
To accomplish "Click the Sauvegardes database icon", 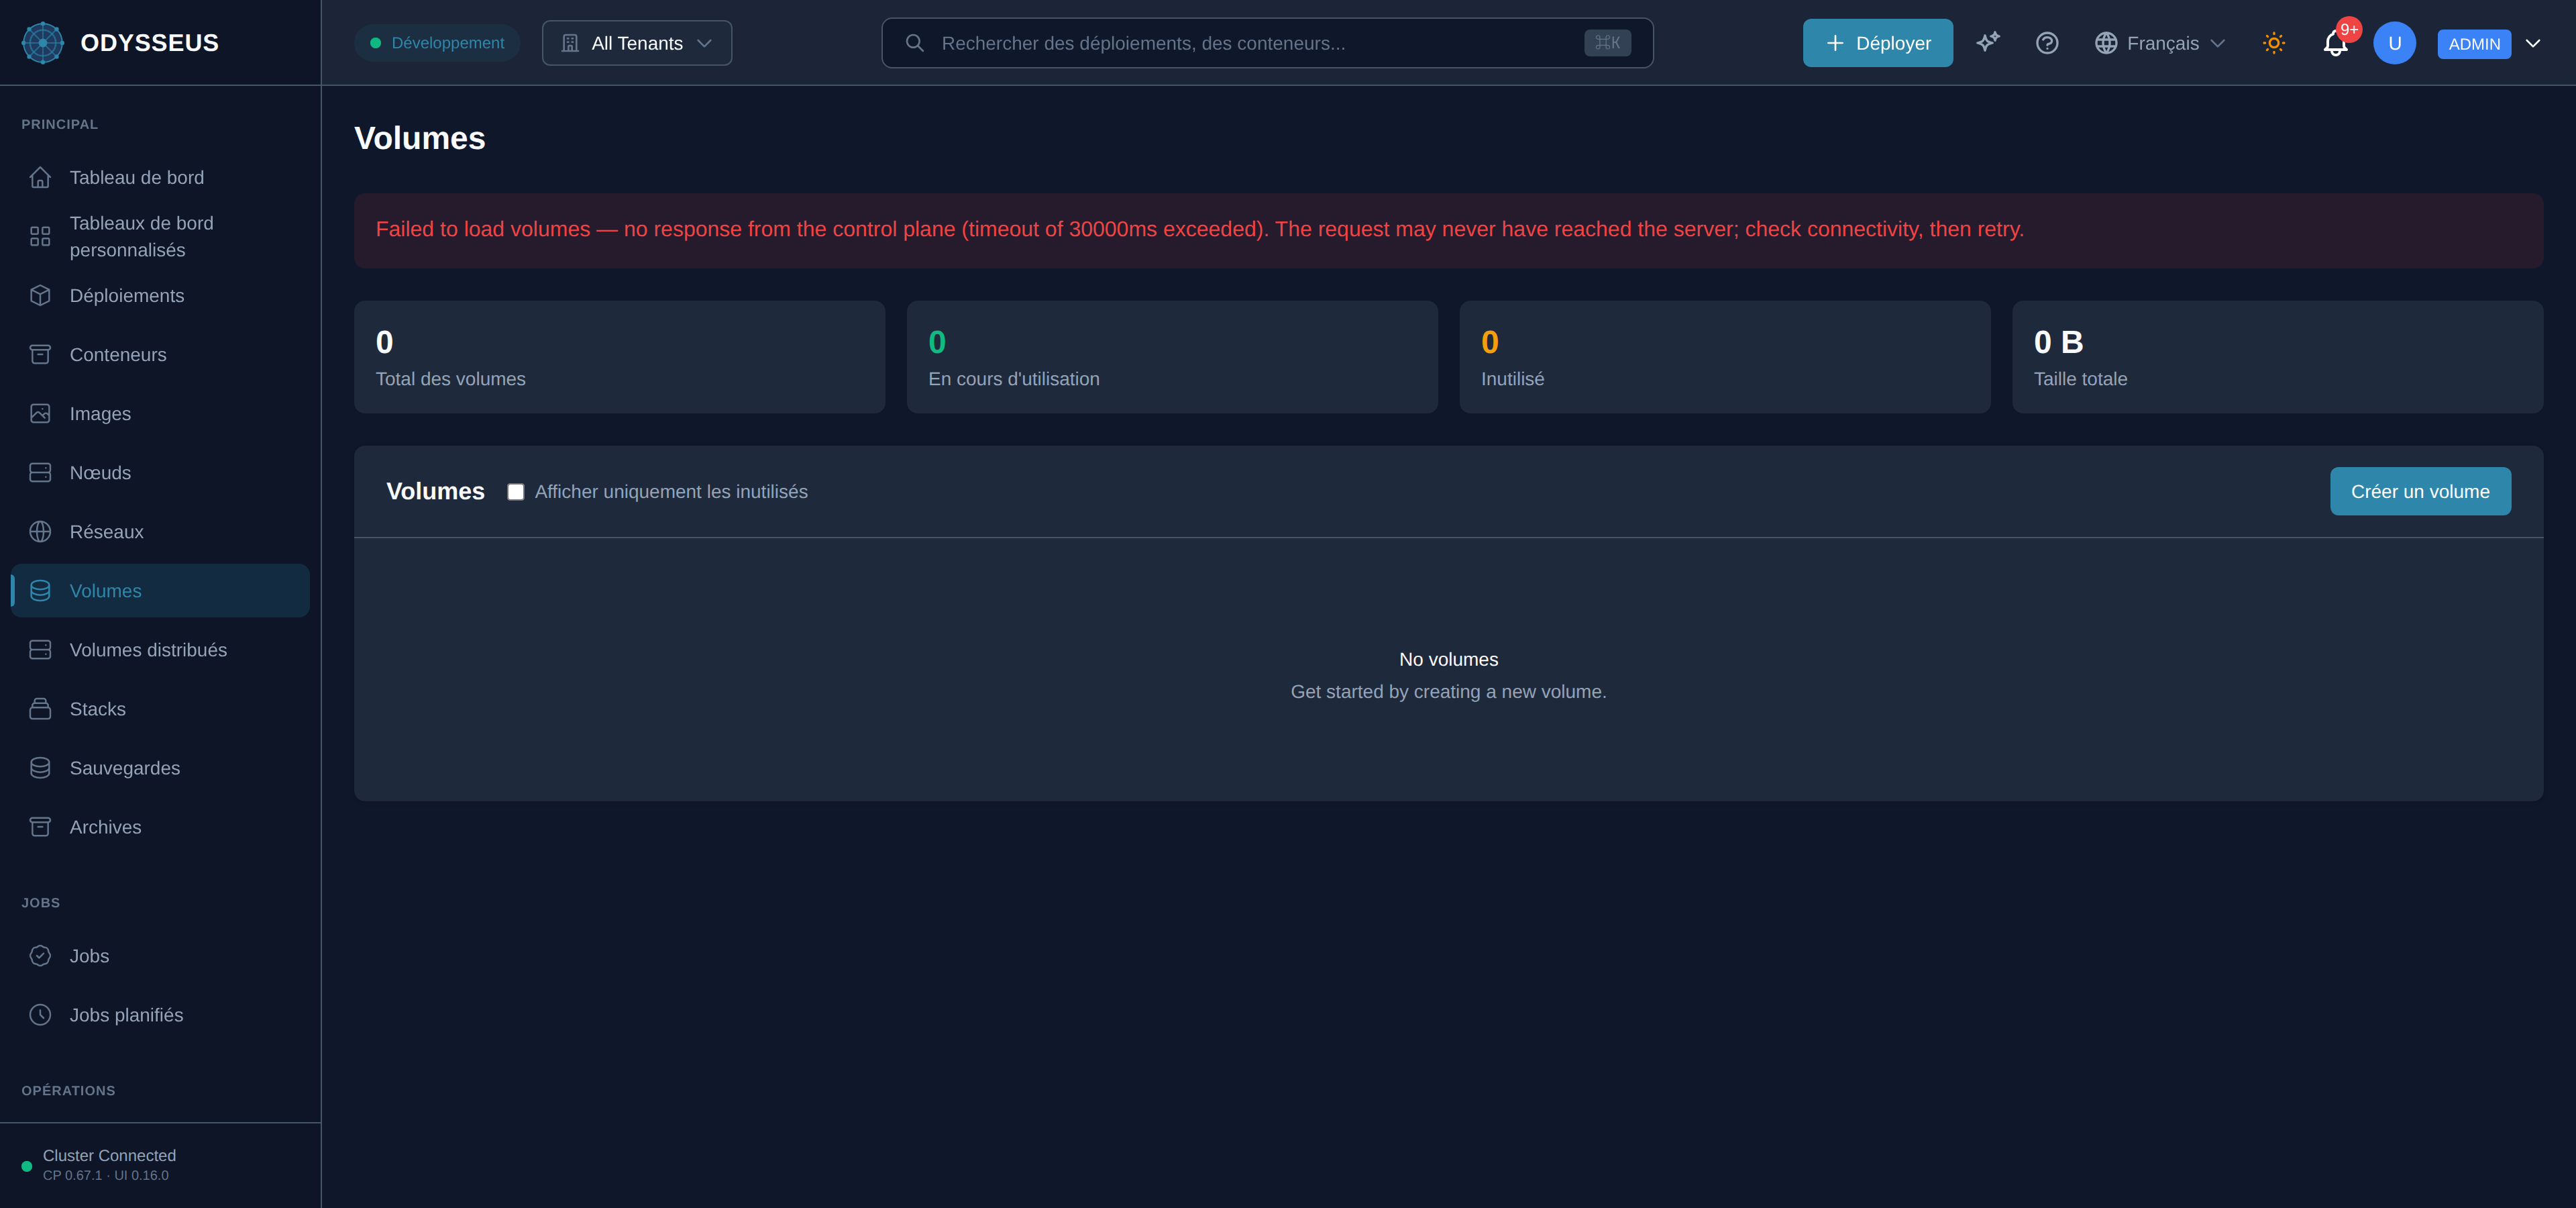I will 40,767.
